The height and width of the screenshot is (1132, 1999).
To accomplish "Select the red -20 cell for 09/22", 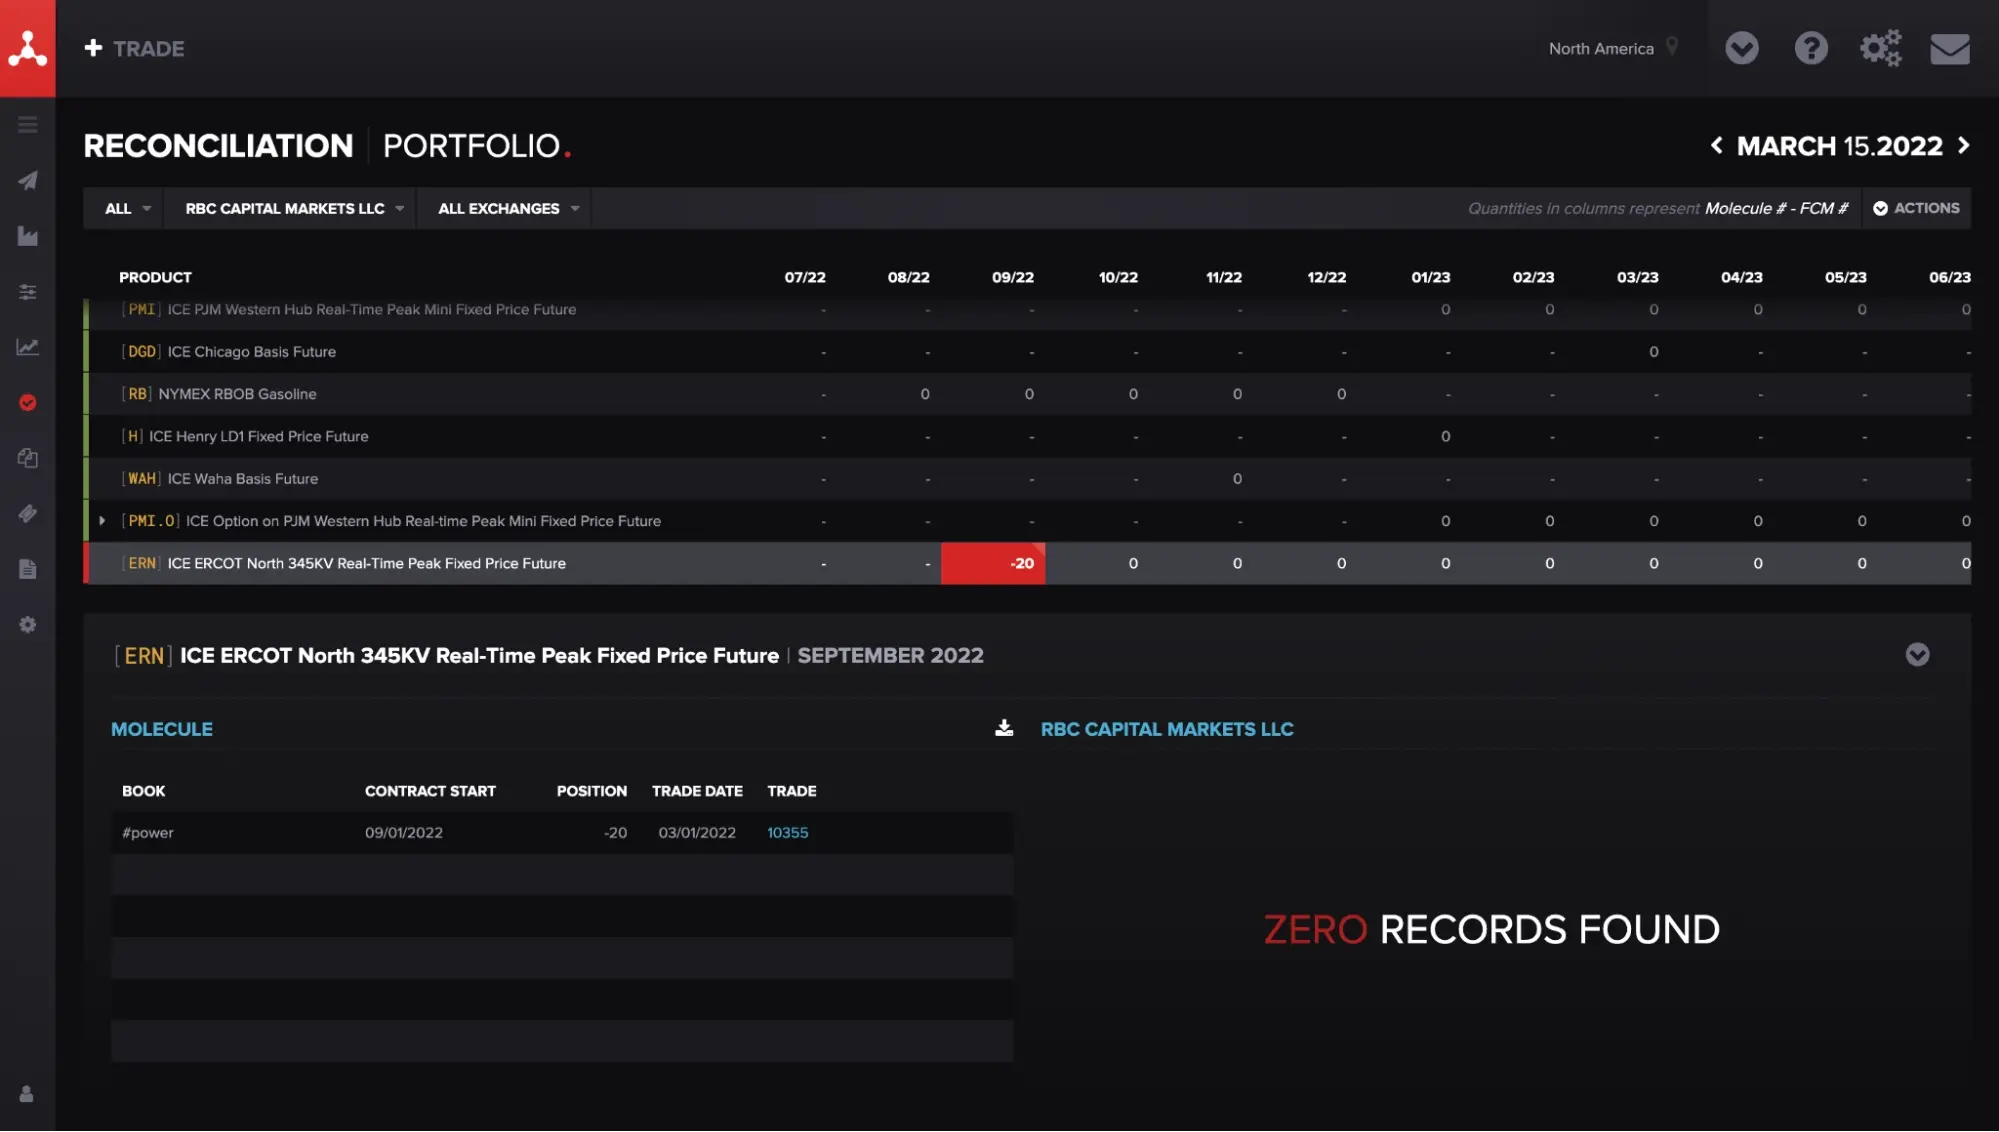I will click(993, 563).
